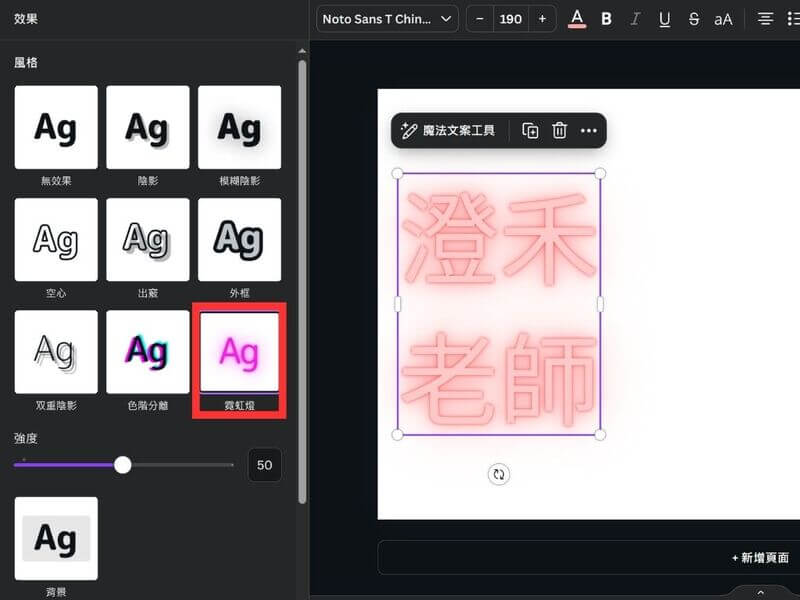The height and width of the screenshot is (600, 800).
Task: Delete the selected text element
Action: point(560,130)
